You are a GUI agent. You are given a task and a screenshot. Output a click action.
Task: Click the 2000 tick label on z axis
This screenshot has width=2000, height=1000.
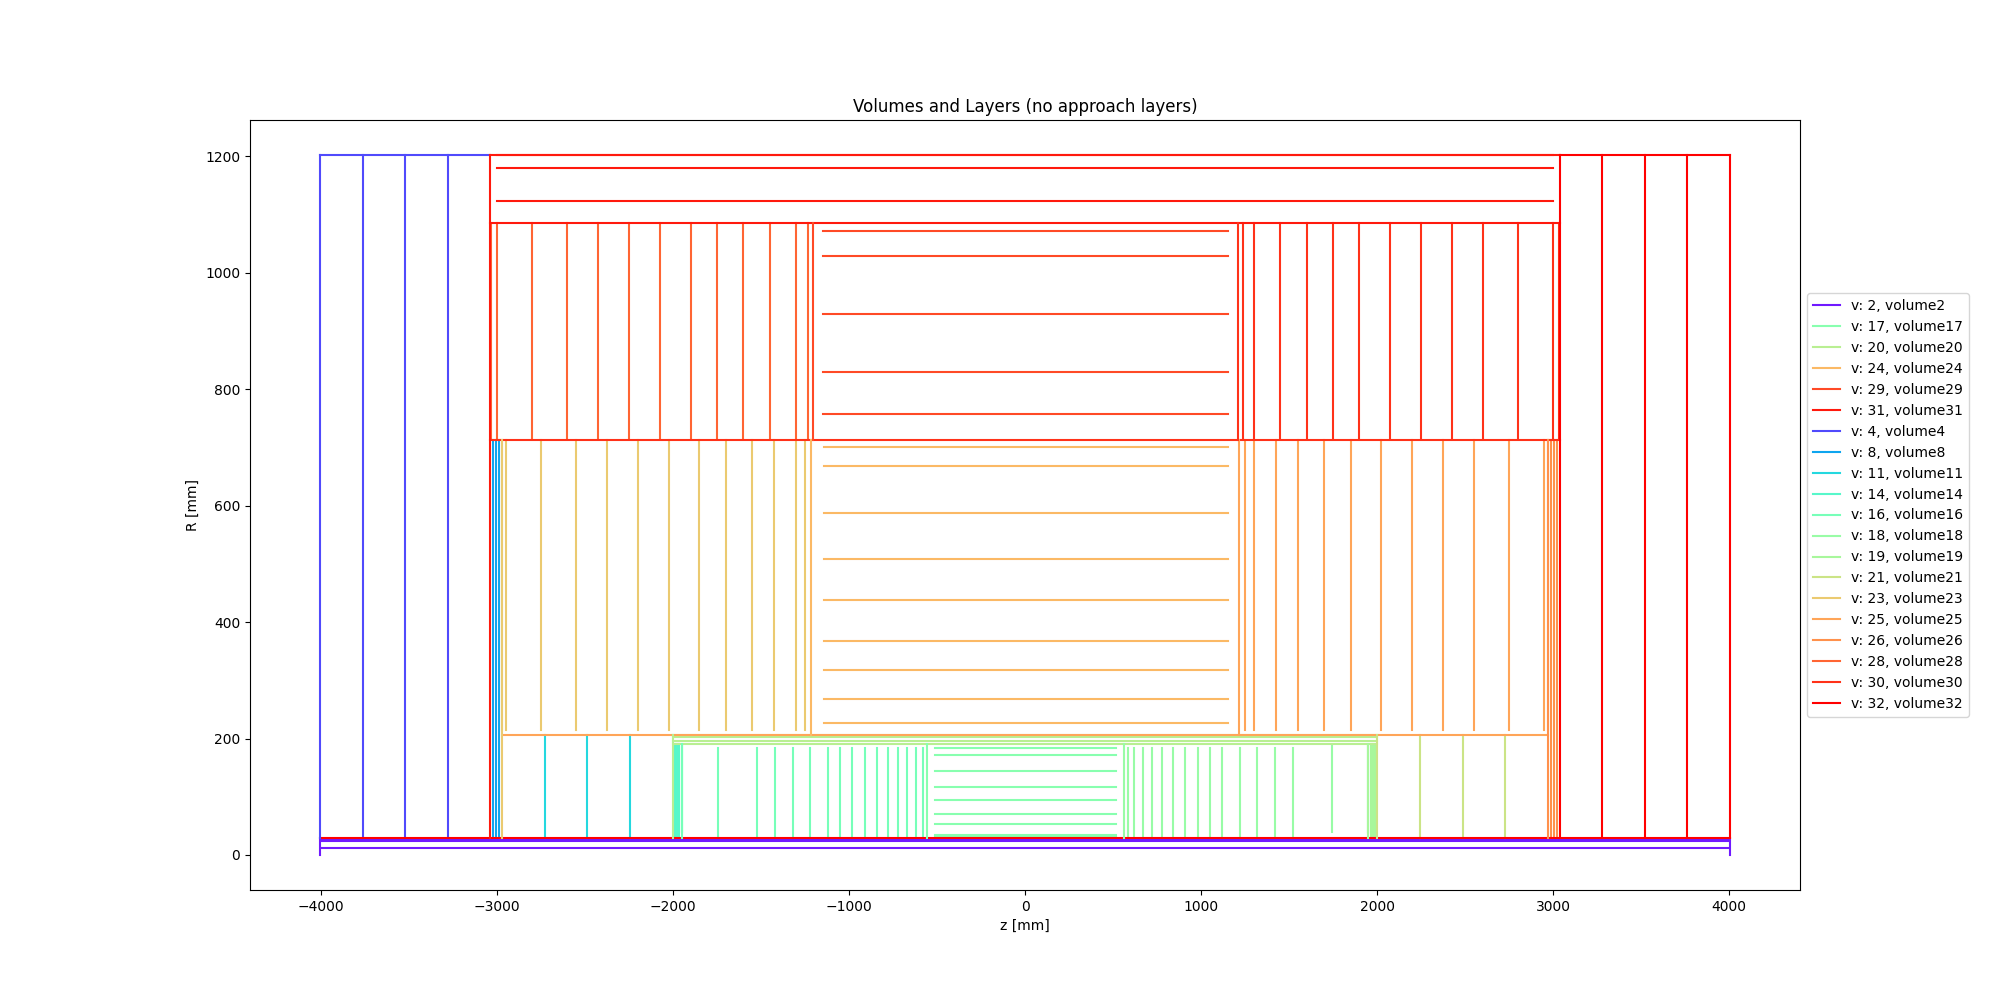pos(1377,906)
